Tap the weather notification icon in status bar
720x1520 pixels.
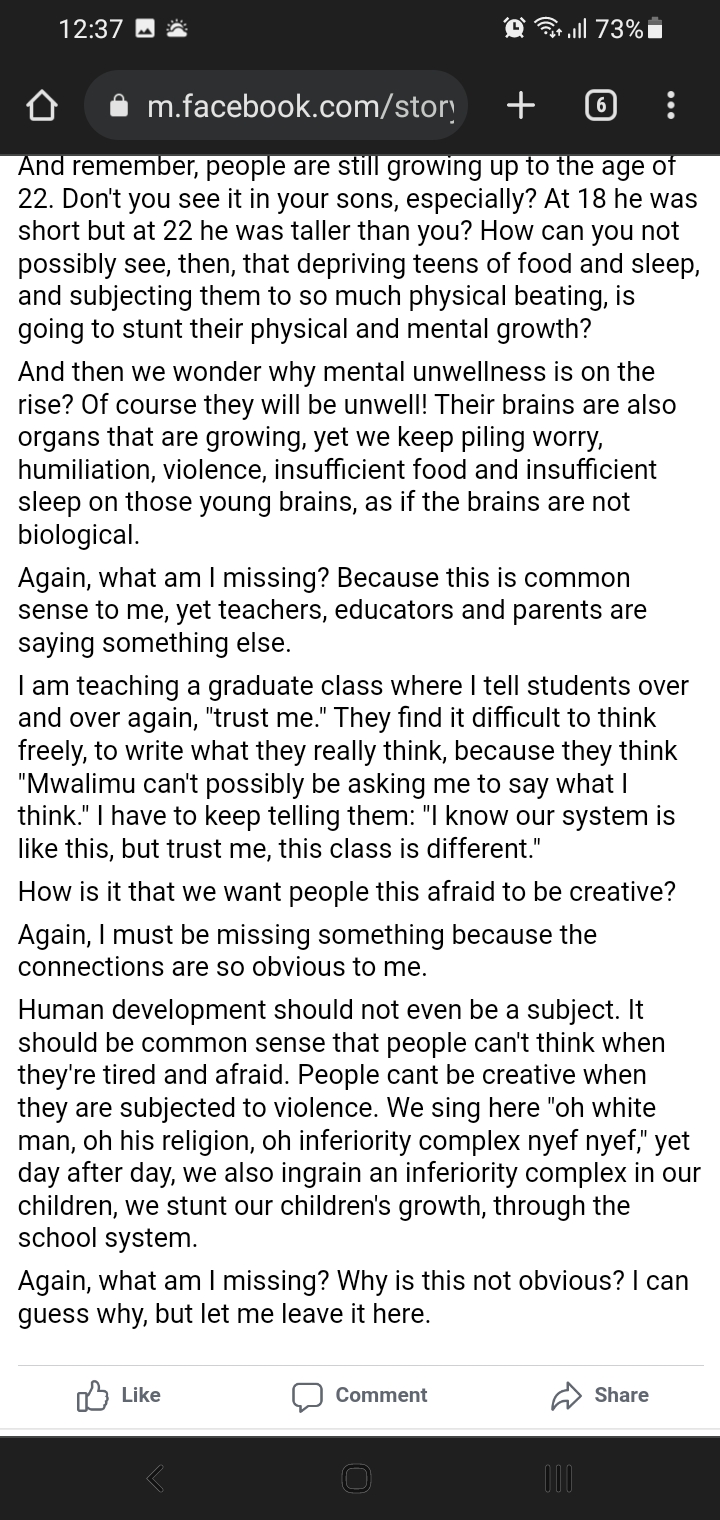click(178, 30)
